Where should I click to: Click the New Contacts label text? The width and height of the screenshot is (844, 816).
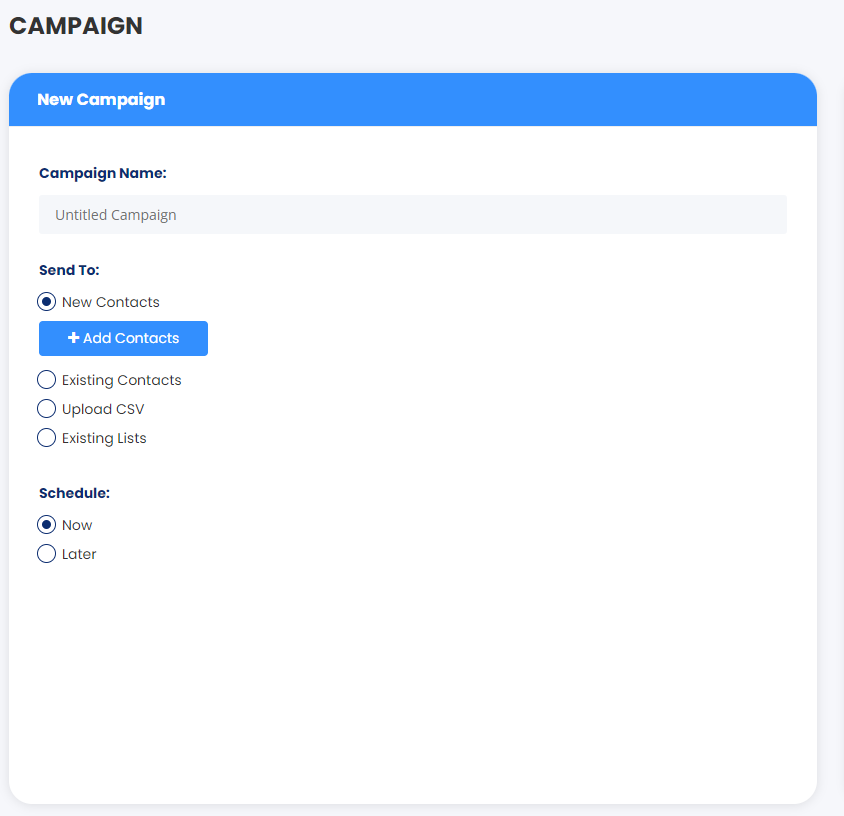(110, 302)
